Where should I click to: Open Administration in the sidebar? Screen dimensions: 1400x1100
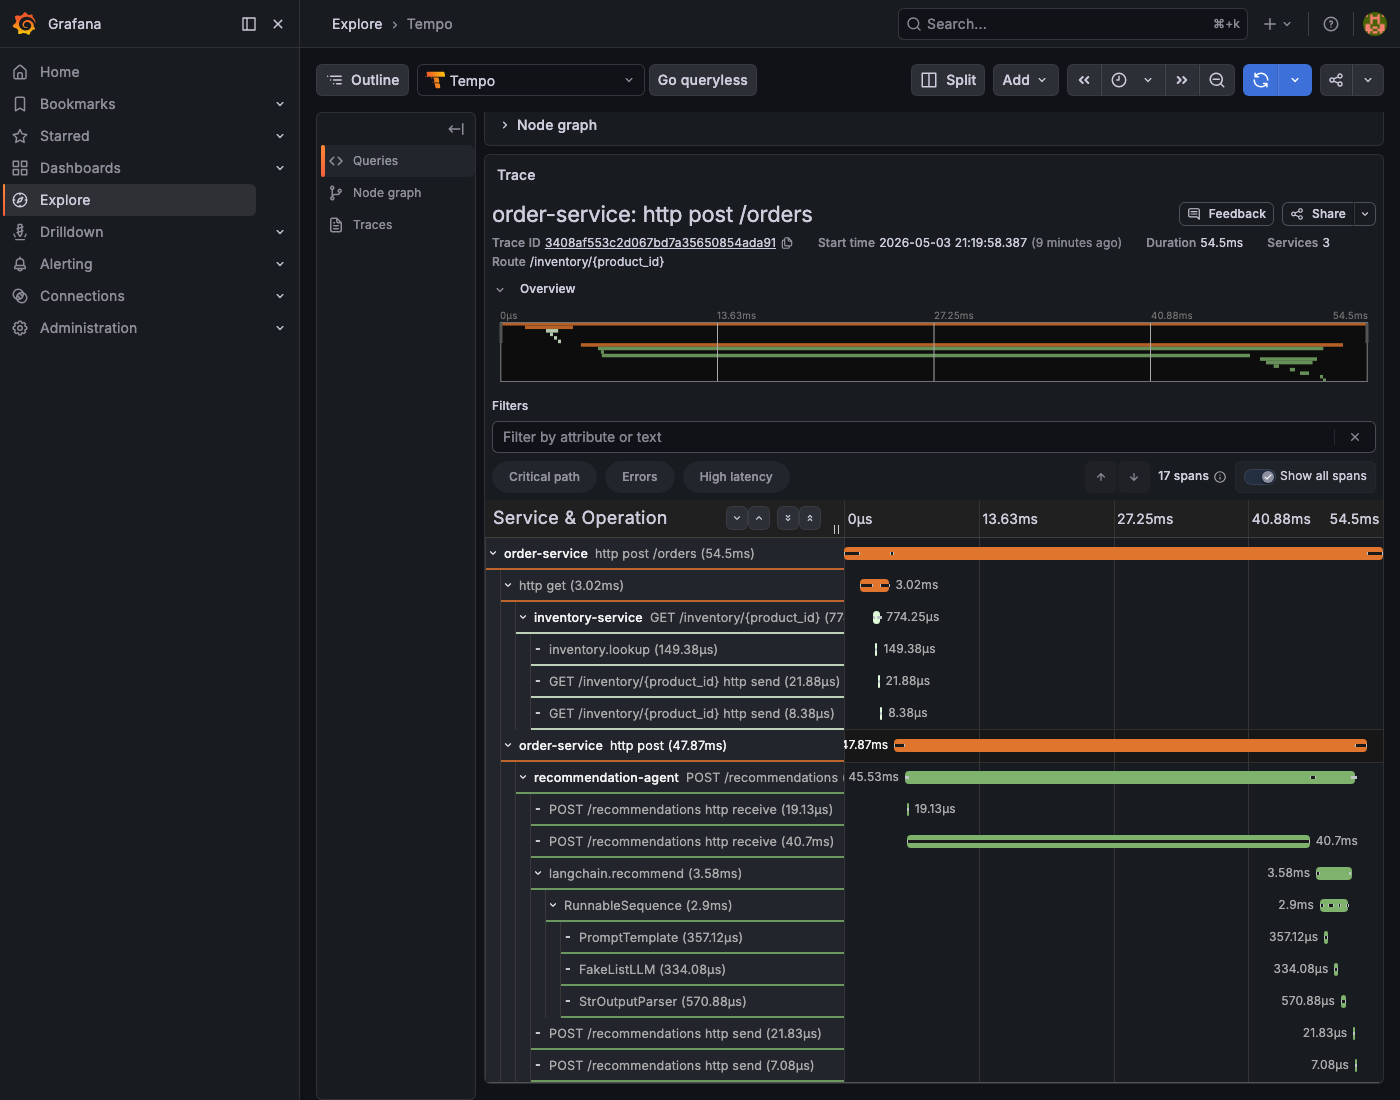pos(88,328)
